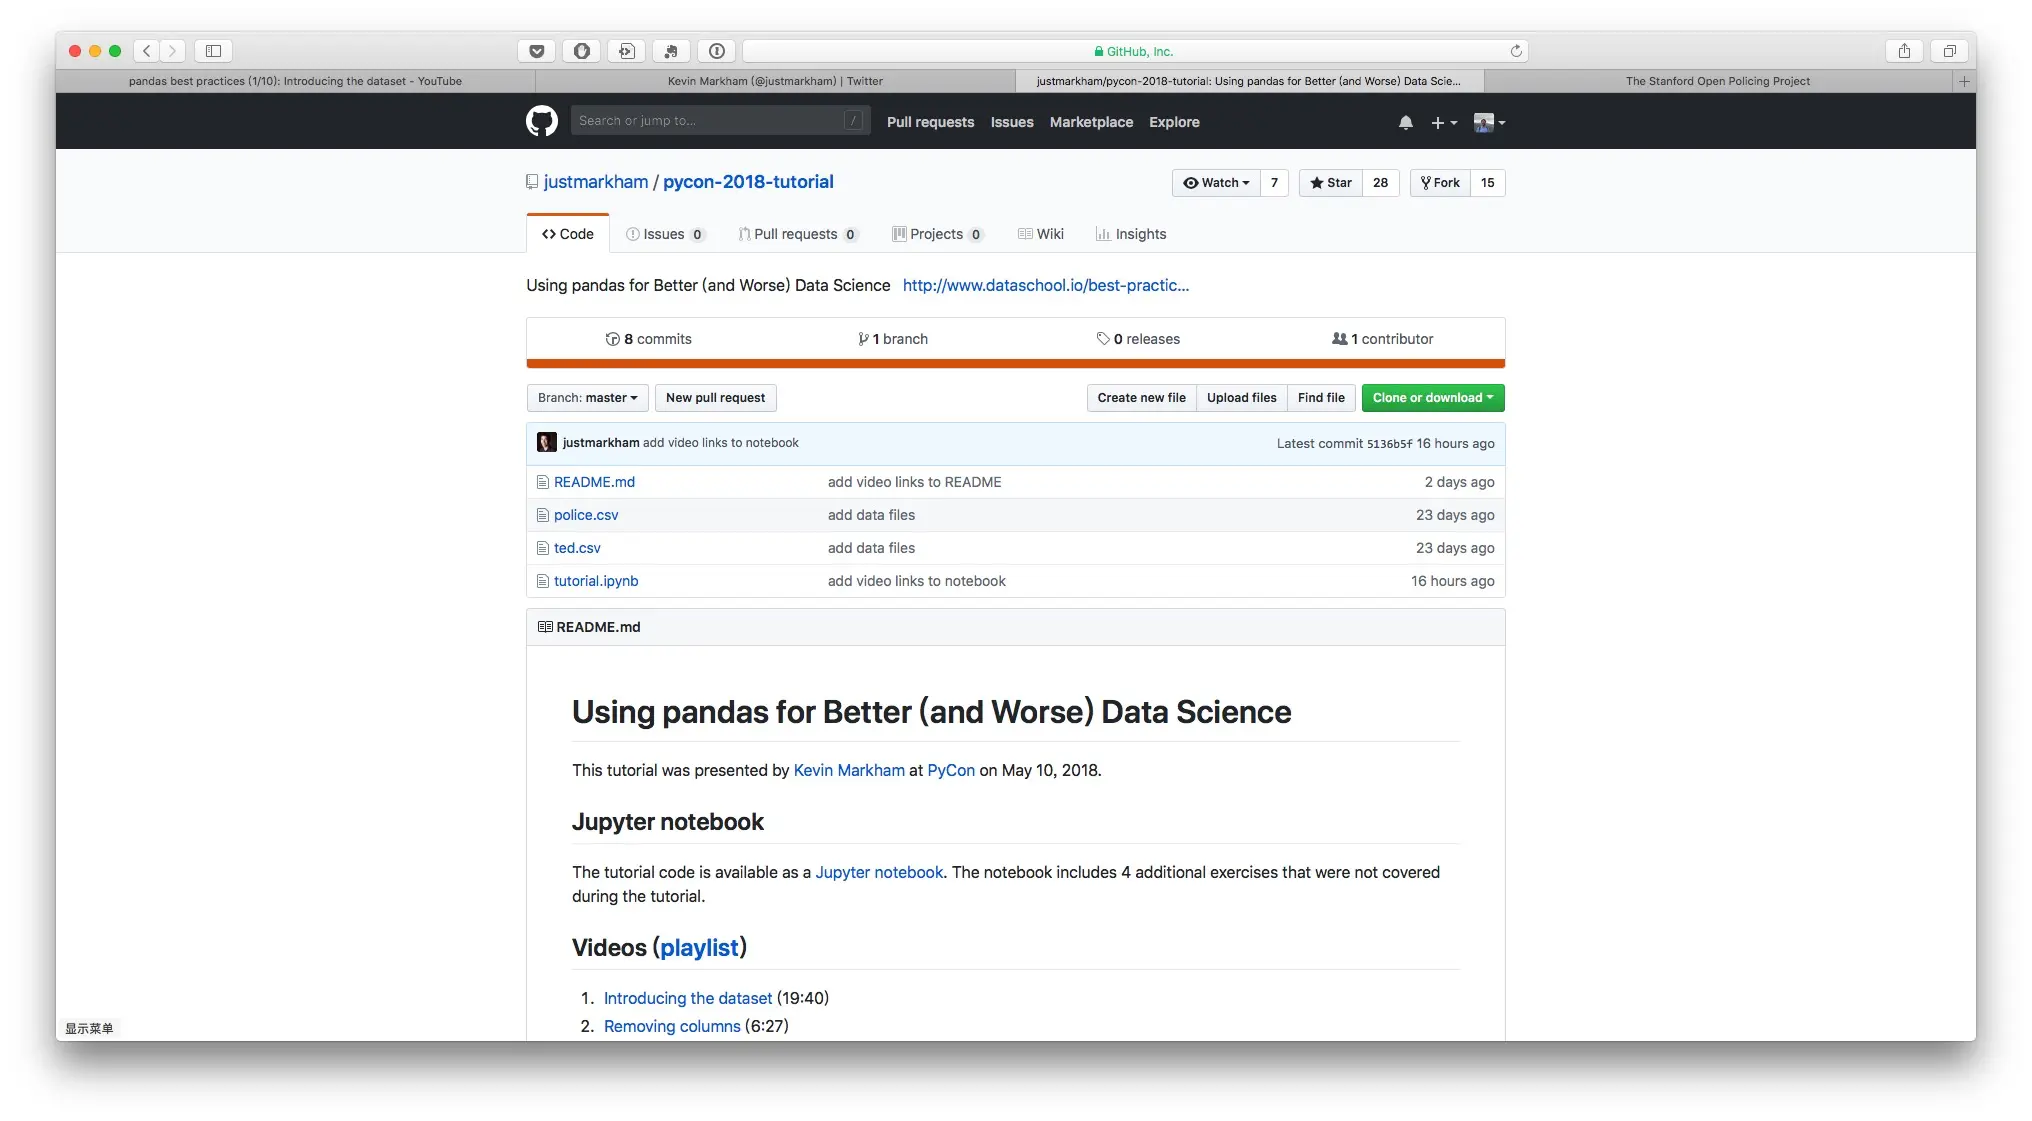Open justmarkham owner link
This screenshot has width=2032, height=1121.
pyautogui.click(x=596, y=182)
